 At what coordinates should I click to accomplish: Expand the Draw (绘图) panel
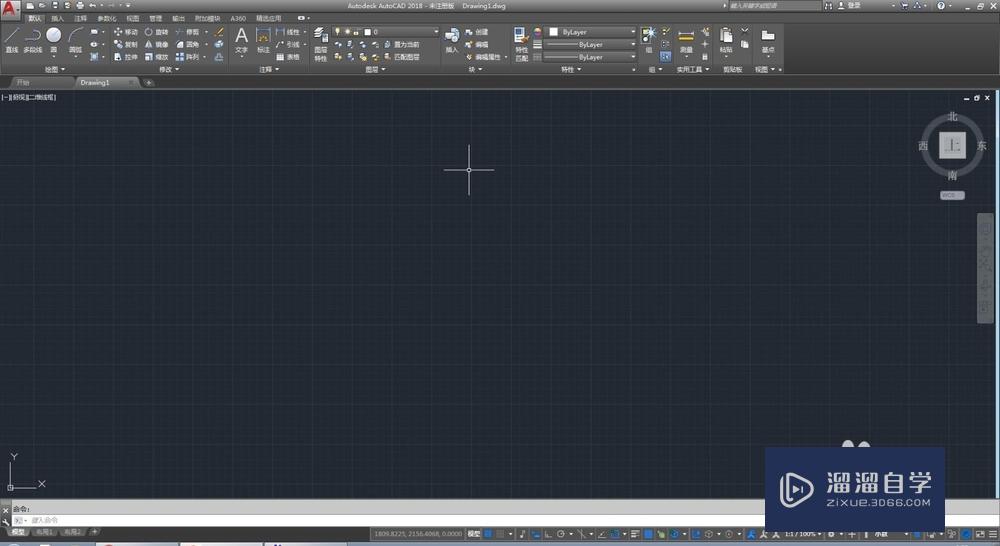tap(55, 70)
